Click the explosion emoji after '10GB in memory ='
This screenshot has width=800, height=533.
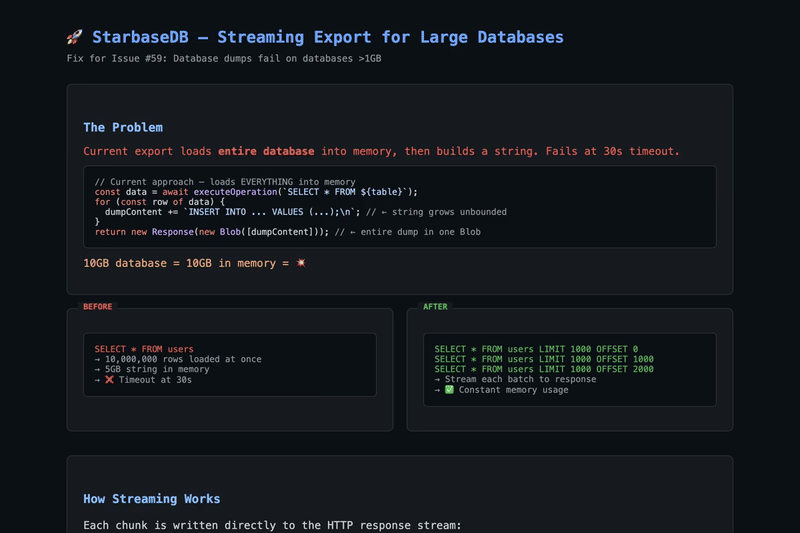301,263
